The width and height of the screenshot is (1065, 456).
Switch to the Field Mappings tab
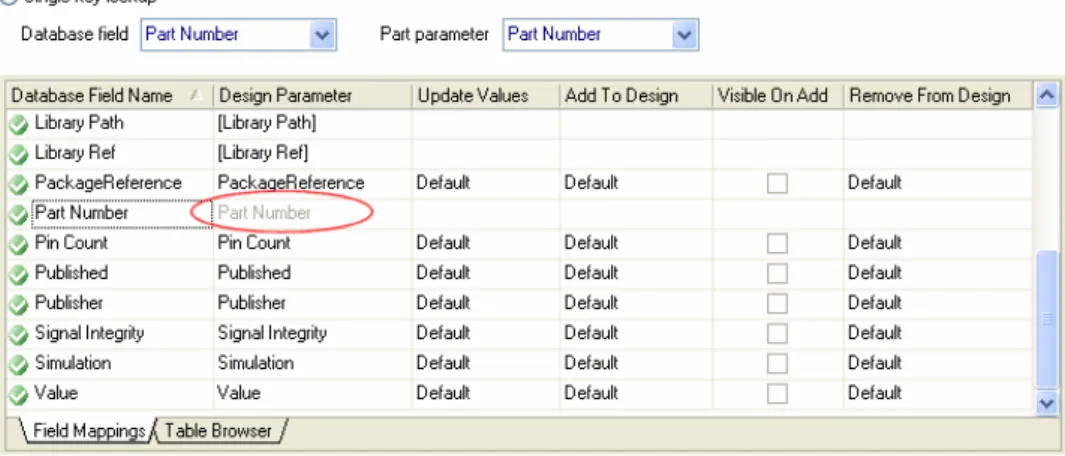[x=88, y=431]
